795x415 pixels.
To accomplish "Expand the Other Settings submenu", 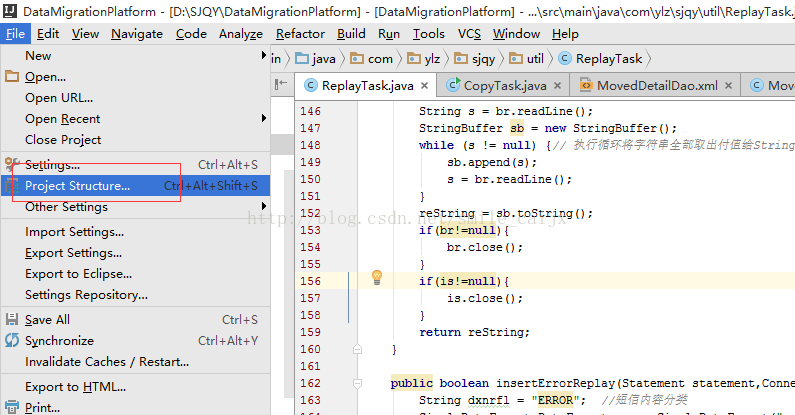I will point(135,207).
